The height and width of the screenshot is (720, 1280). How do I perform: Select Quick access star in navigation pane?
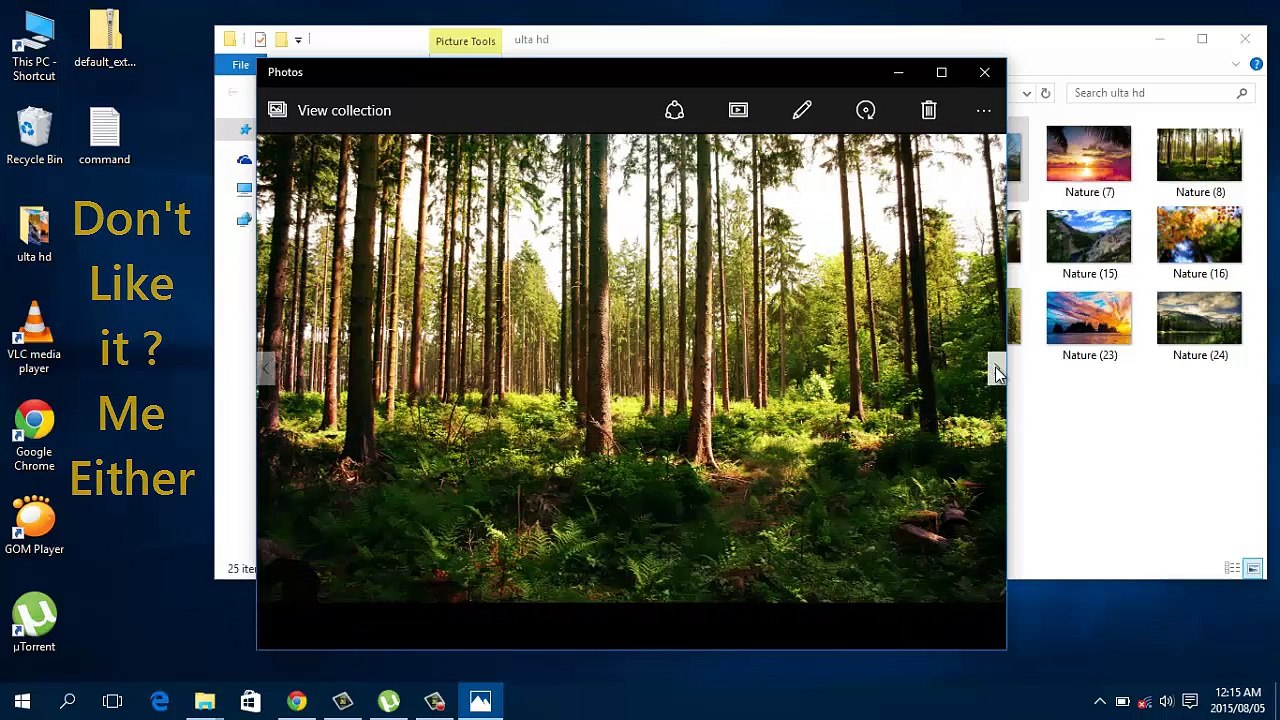pyautogui.click(x=245, y=130)
